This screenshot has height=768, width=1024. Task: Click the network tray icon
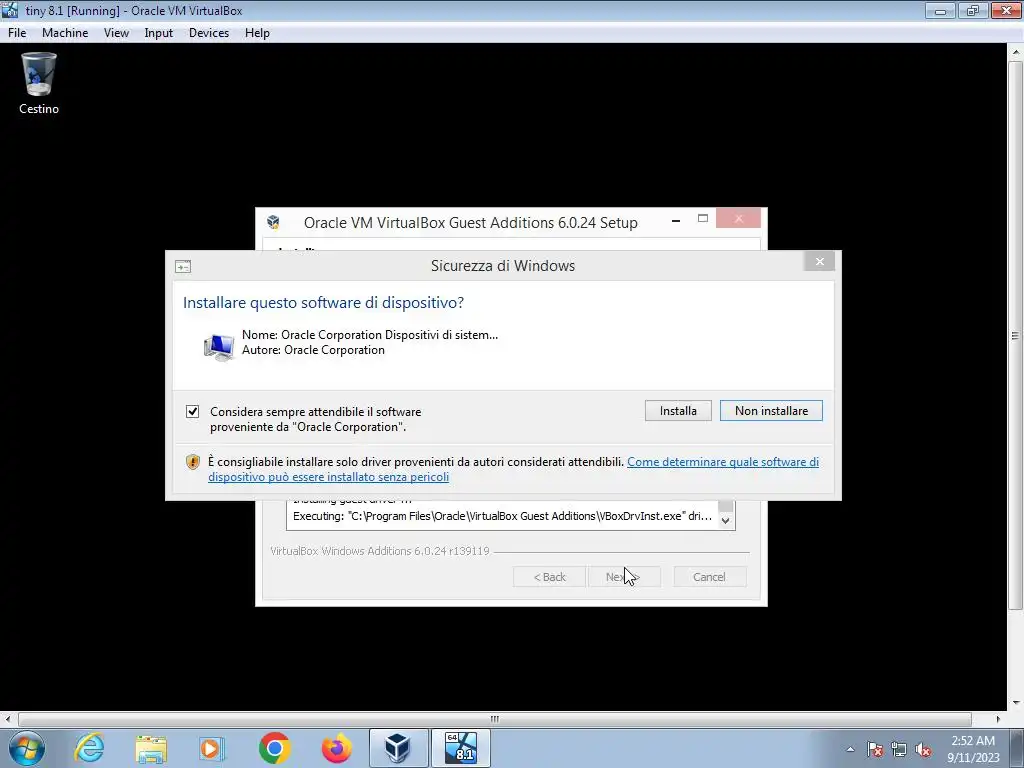pos(899,749)
